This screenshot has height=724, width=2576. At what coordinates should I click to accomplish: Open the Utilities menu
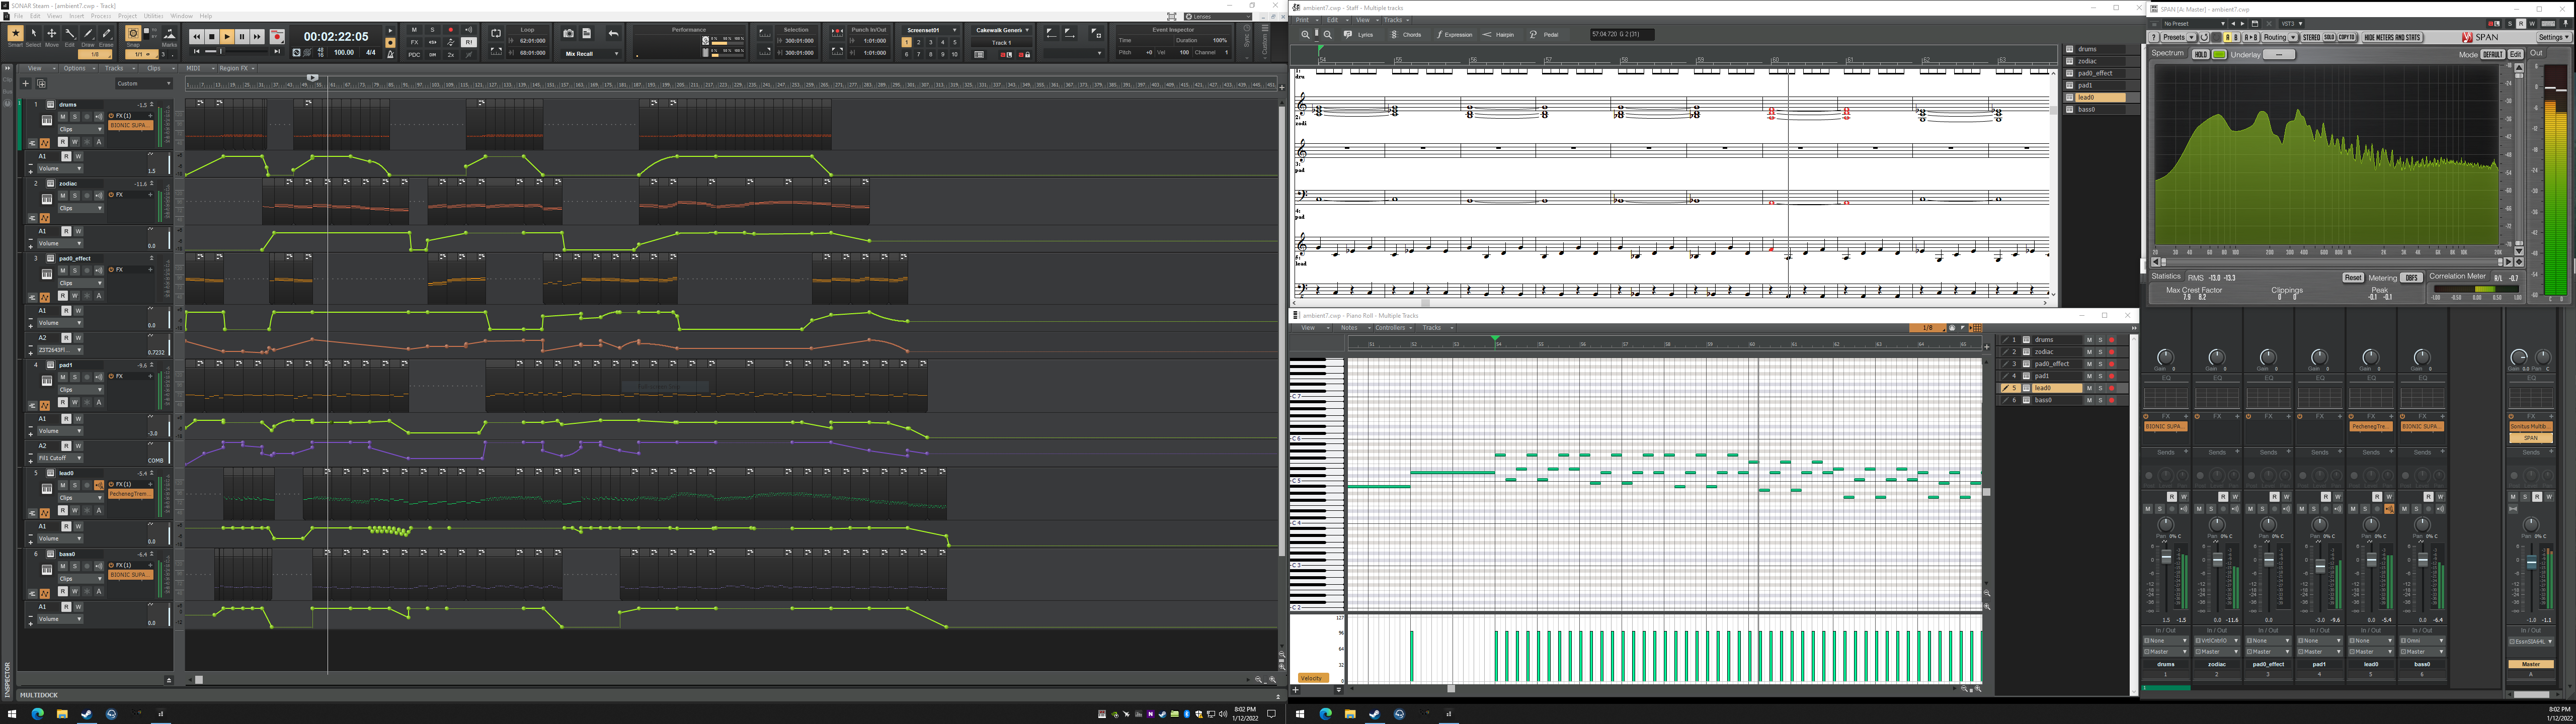tap(154, 16)
